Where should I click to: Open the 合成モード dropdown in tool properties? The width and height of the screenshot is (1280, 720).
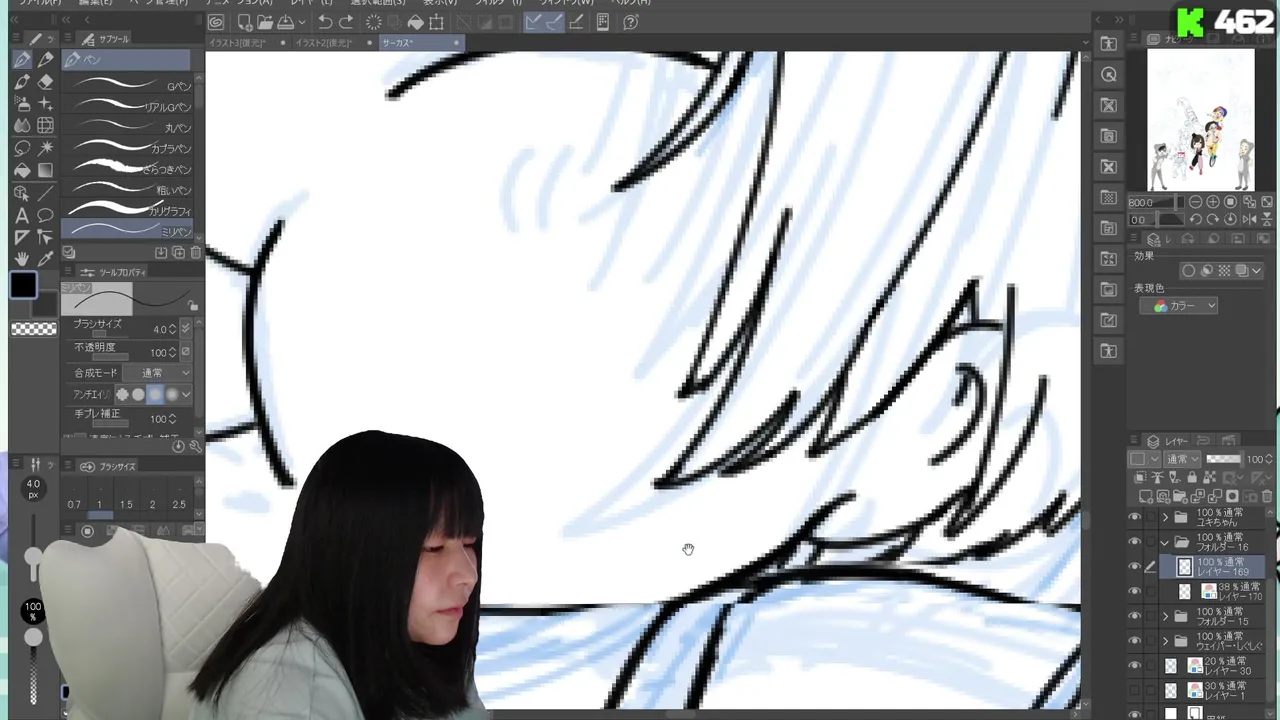pos(156,373)
